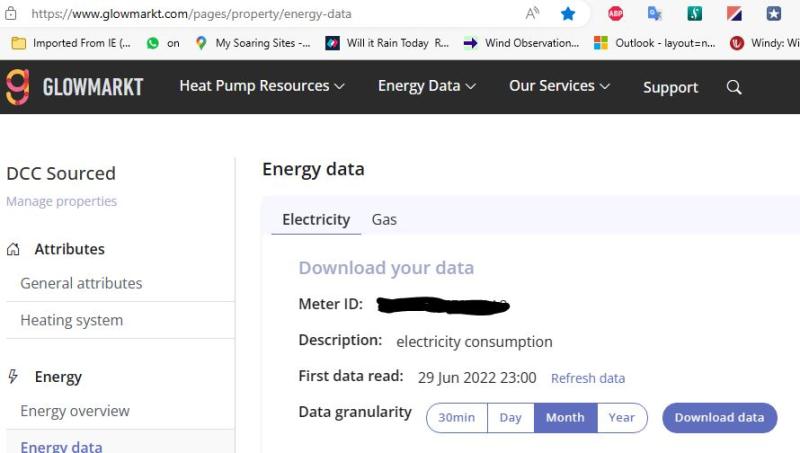Click the Energy lightning bolt icon
This screenshot has height=453, width=800.
click(13, 376)
